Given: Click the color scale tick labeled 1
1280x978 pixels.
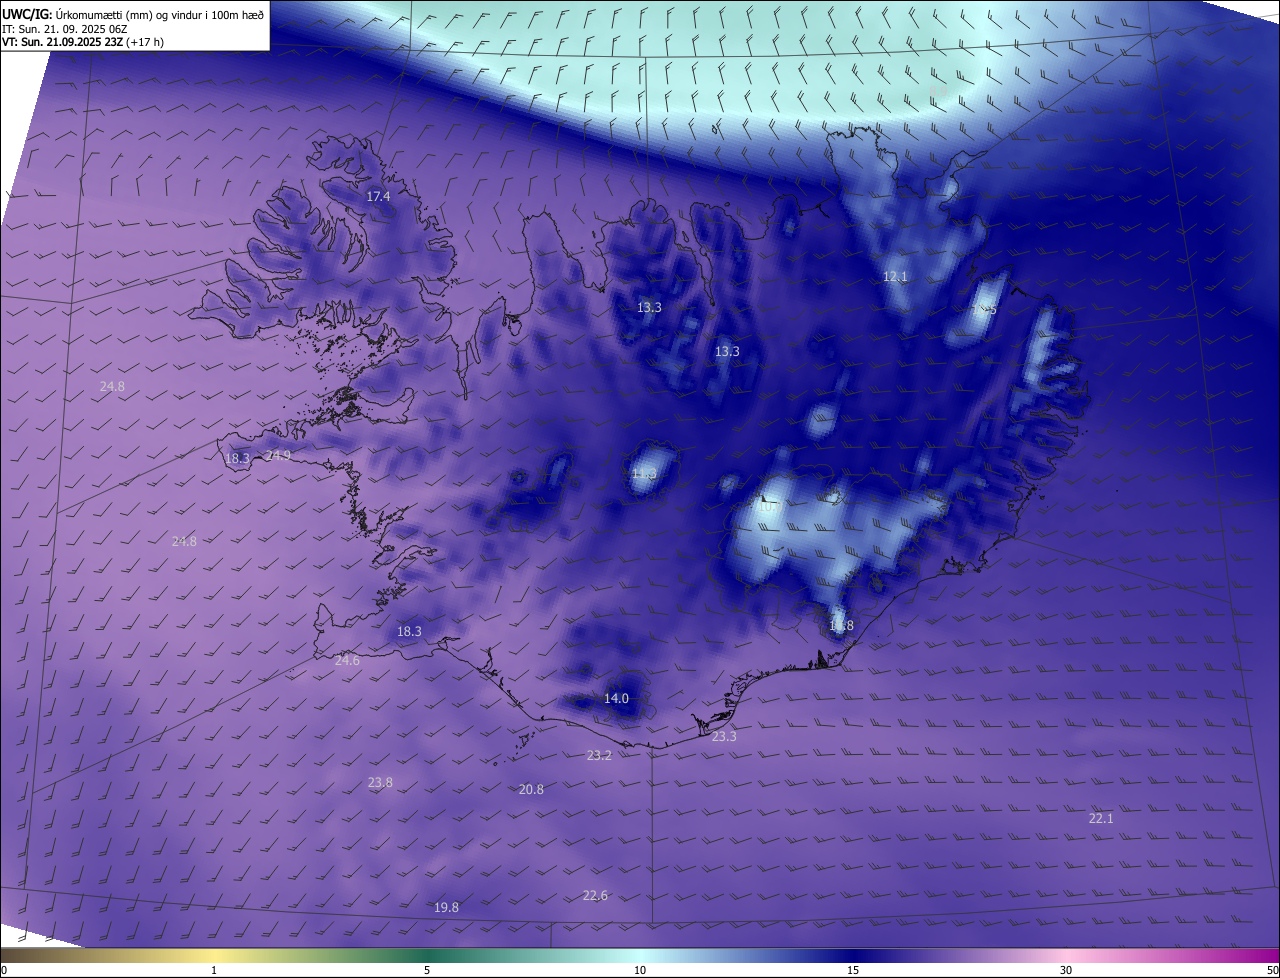Looking at the screenshot, I should coord(214,970).
